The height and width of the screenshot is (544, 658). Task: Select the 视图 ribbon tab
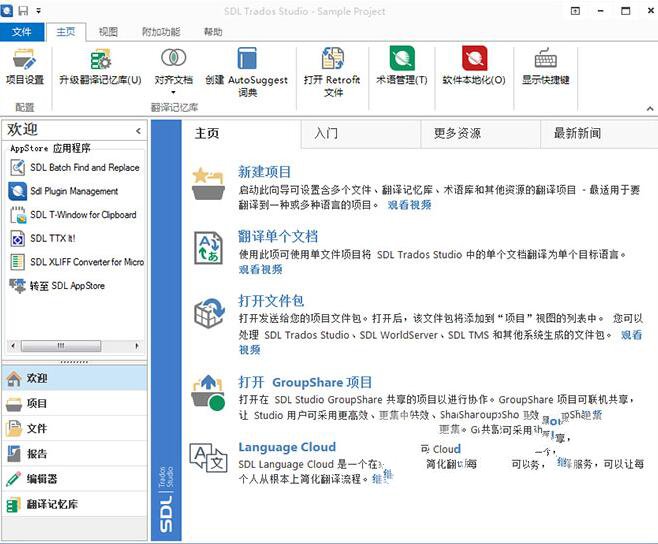[x=108, y=32]
